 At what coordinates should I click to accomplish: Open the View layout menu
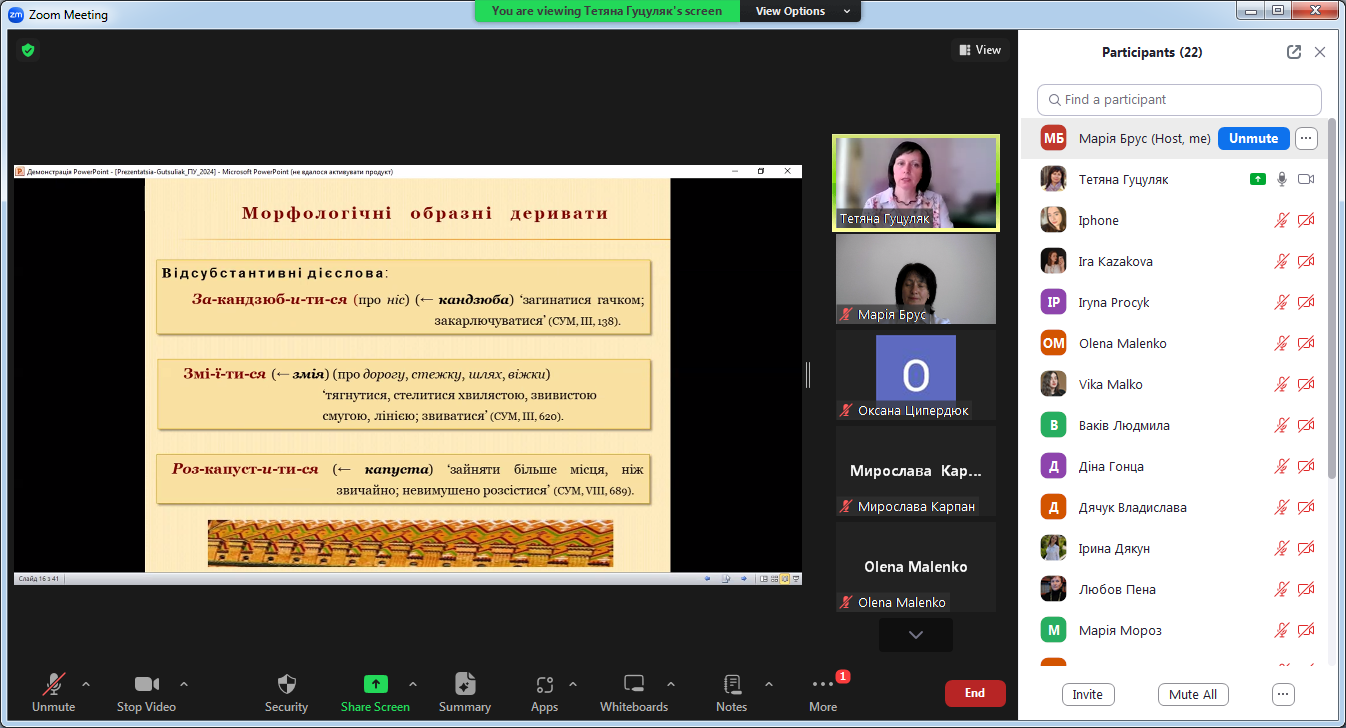click(x=980, y=50)
